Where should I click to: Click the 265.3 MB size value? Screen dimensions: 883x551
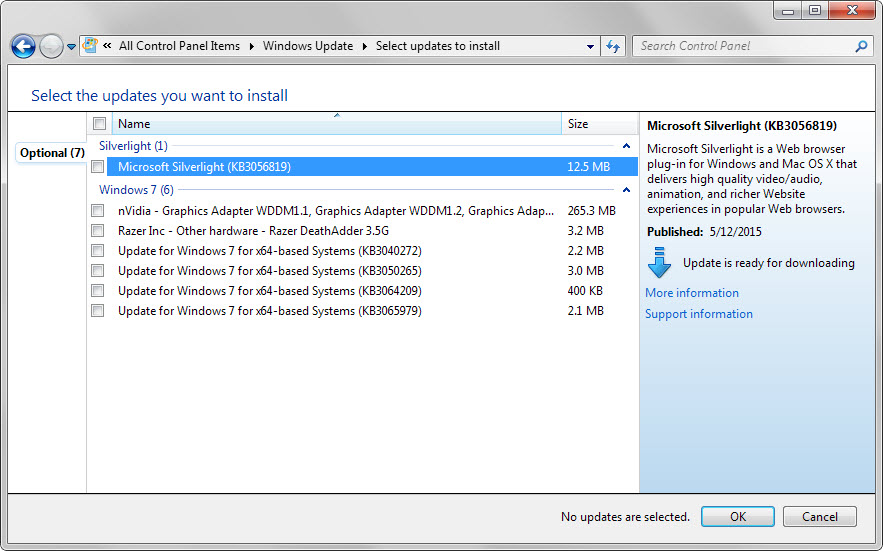pyautogui.click(x=591, y=211)
